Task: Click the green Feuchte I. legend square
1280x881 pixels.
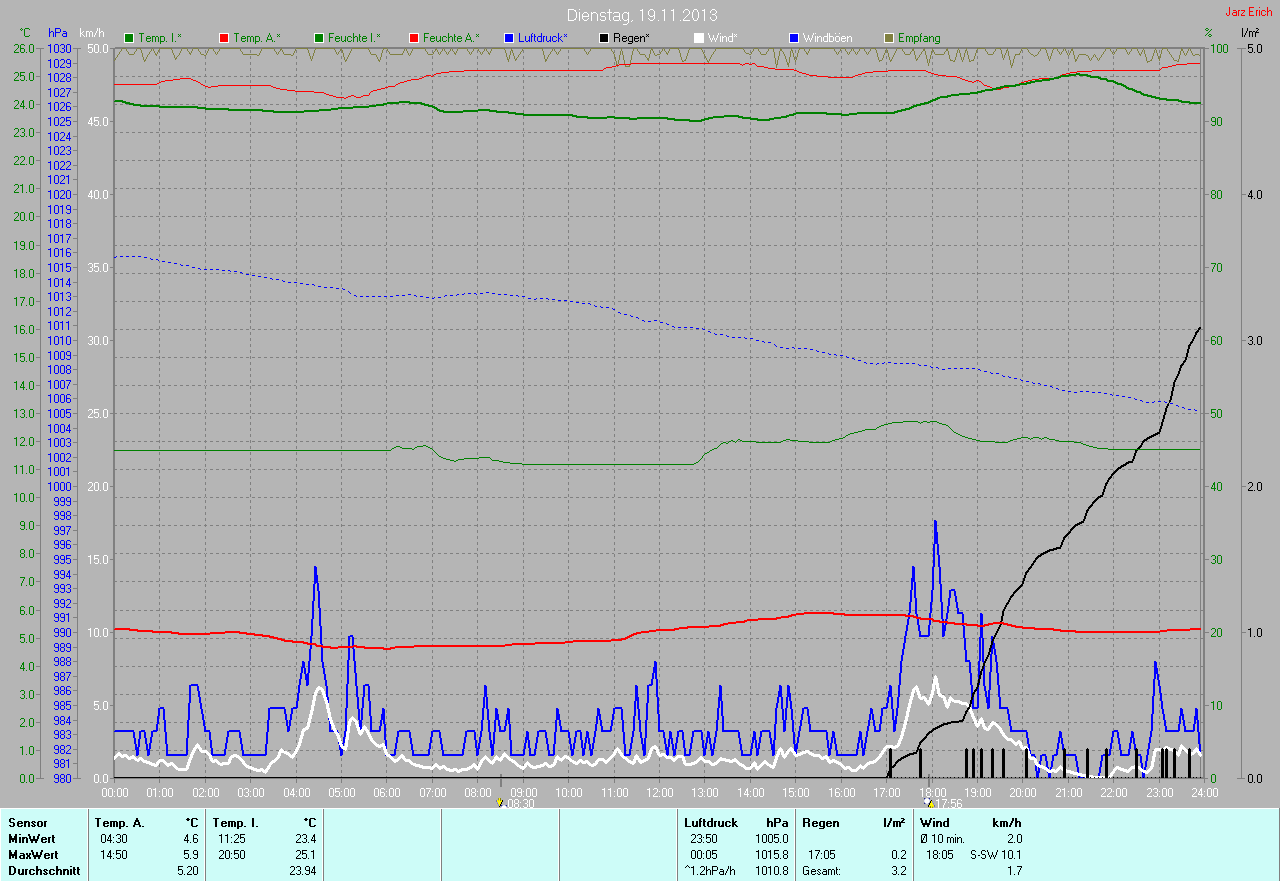Action: [320, 38]
